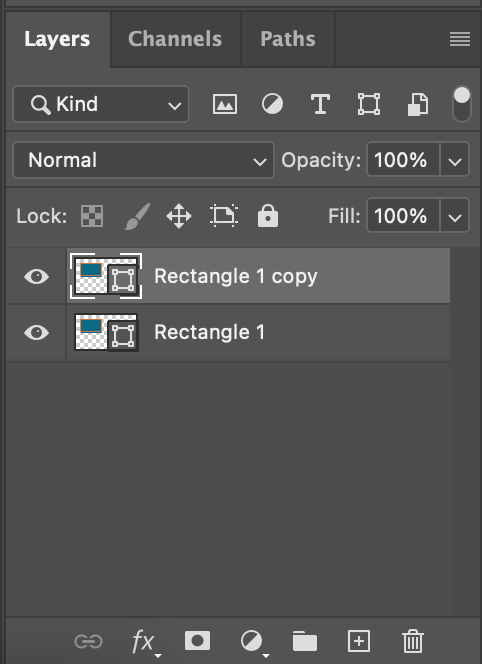Hide the Rectangle 1 copy layer

pos(36,277)
